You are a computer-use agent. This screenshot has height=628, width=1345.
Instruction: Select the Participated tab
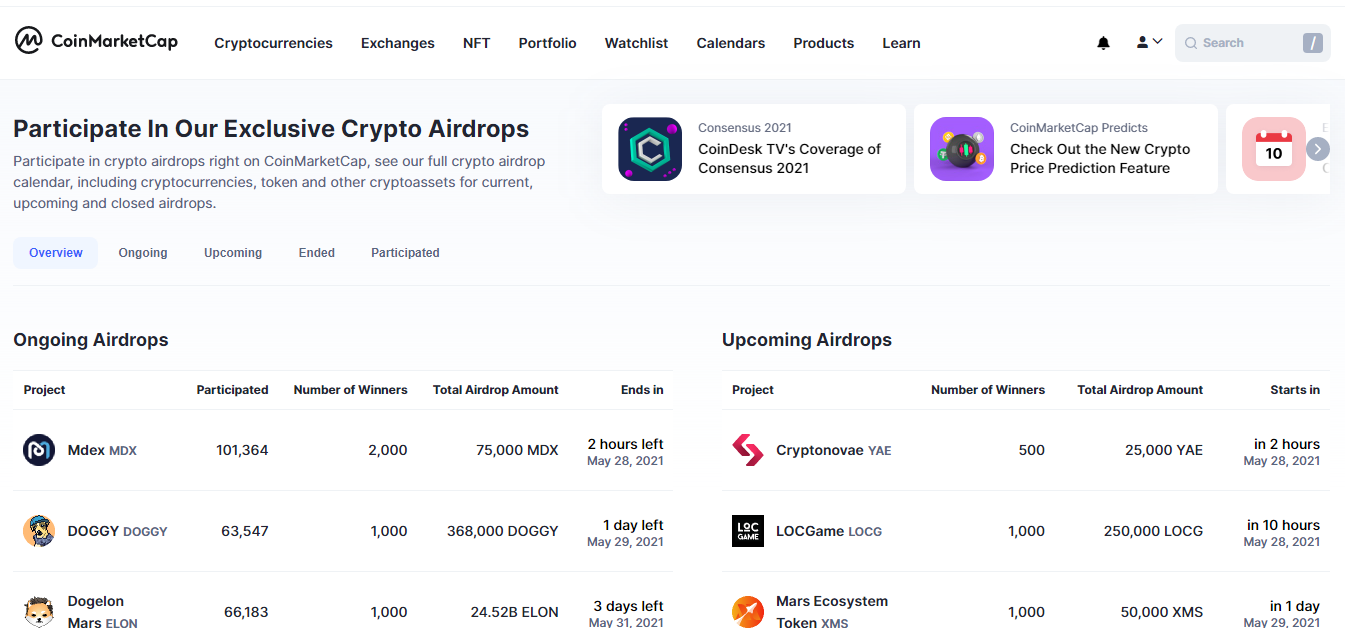[405, 253]
